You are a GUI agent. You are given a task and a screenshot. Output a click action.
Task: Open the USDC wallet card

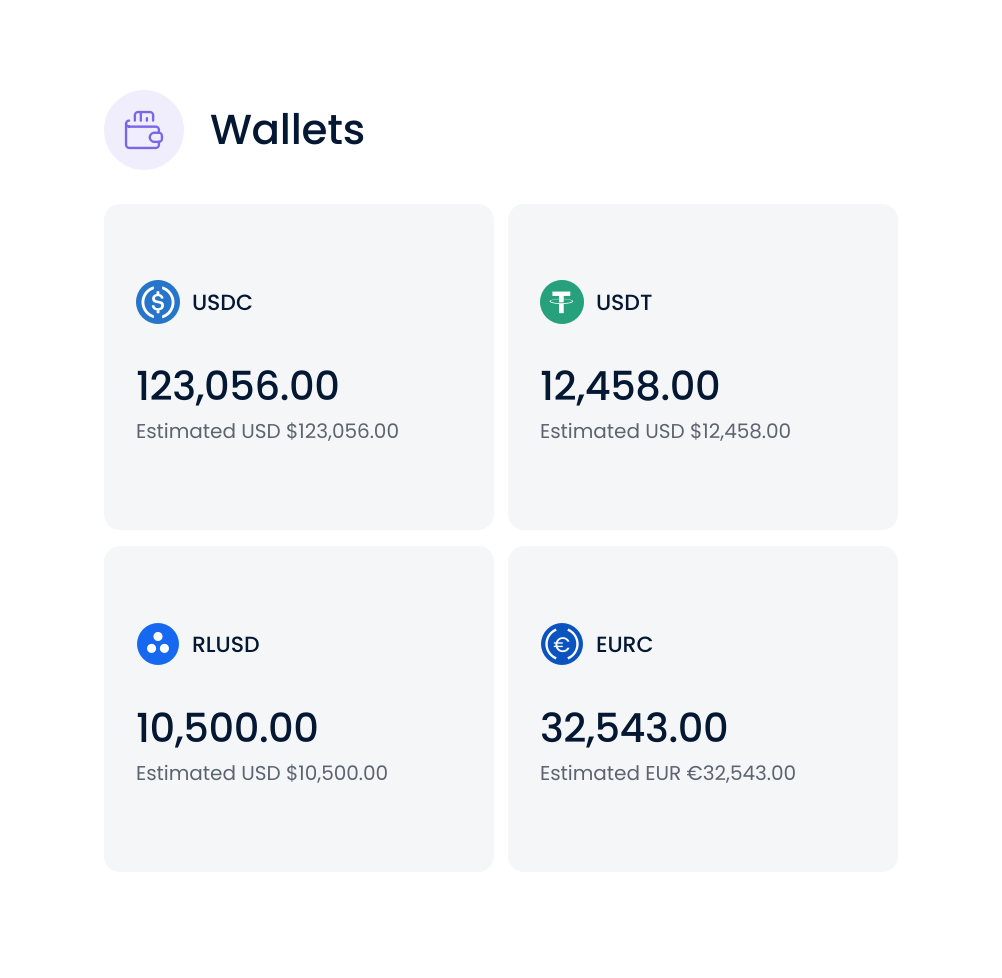[x=299, y=367]
